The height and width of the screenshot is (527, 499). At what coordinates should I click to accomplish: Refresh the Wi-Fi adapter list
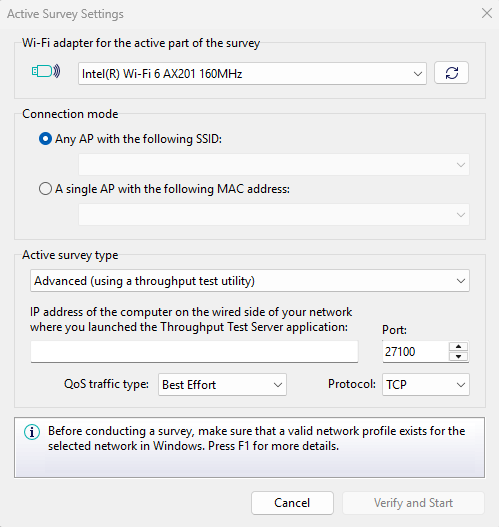pyautogui.click(x=451, y=73)
